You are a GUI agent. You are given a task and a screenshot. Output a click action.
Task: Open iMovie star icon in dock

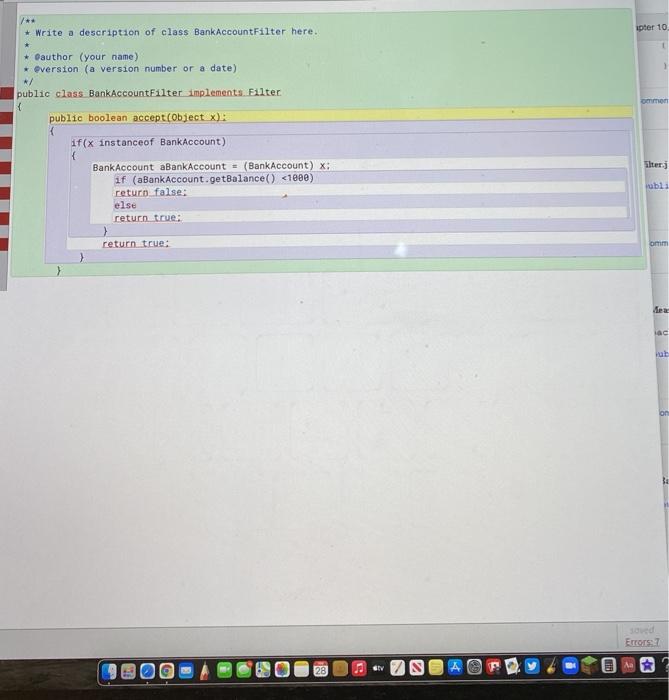pyautogui.click(x=647, y=665)
